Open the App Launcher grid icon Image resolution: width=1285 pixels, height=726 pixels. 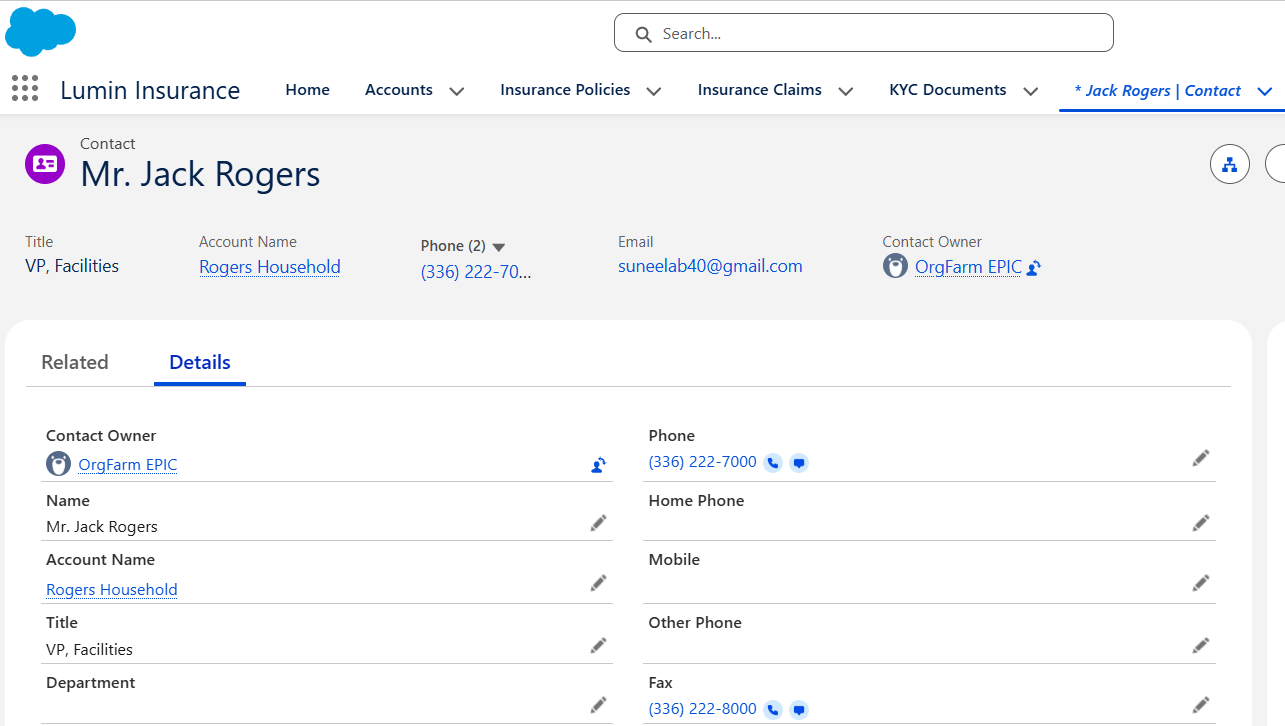tap(25, 89)
